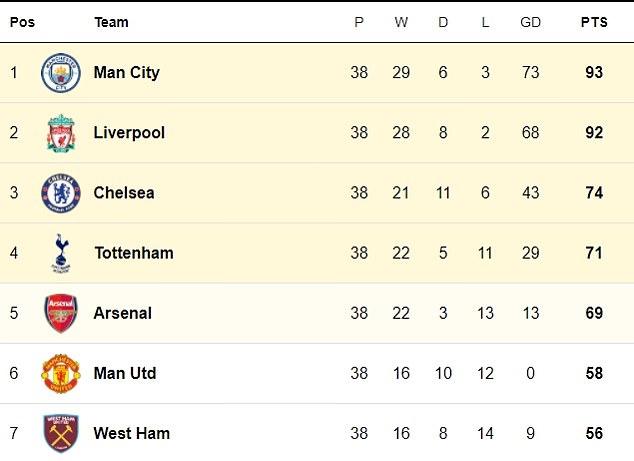
Task: Sort table by PTS column header
Action: 594,22
